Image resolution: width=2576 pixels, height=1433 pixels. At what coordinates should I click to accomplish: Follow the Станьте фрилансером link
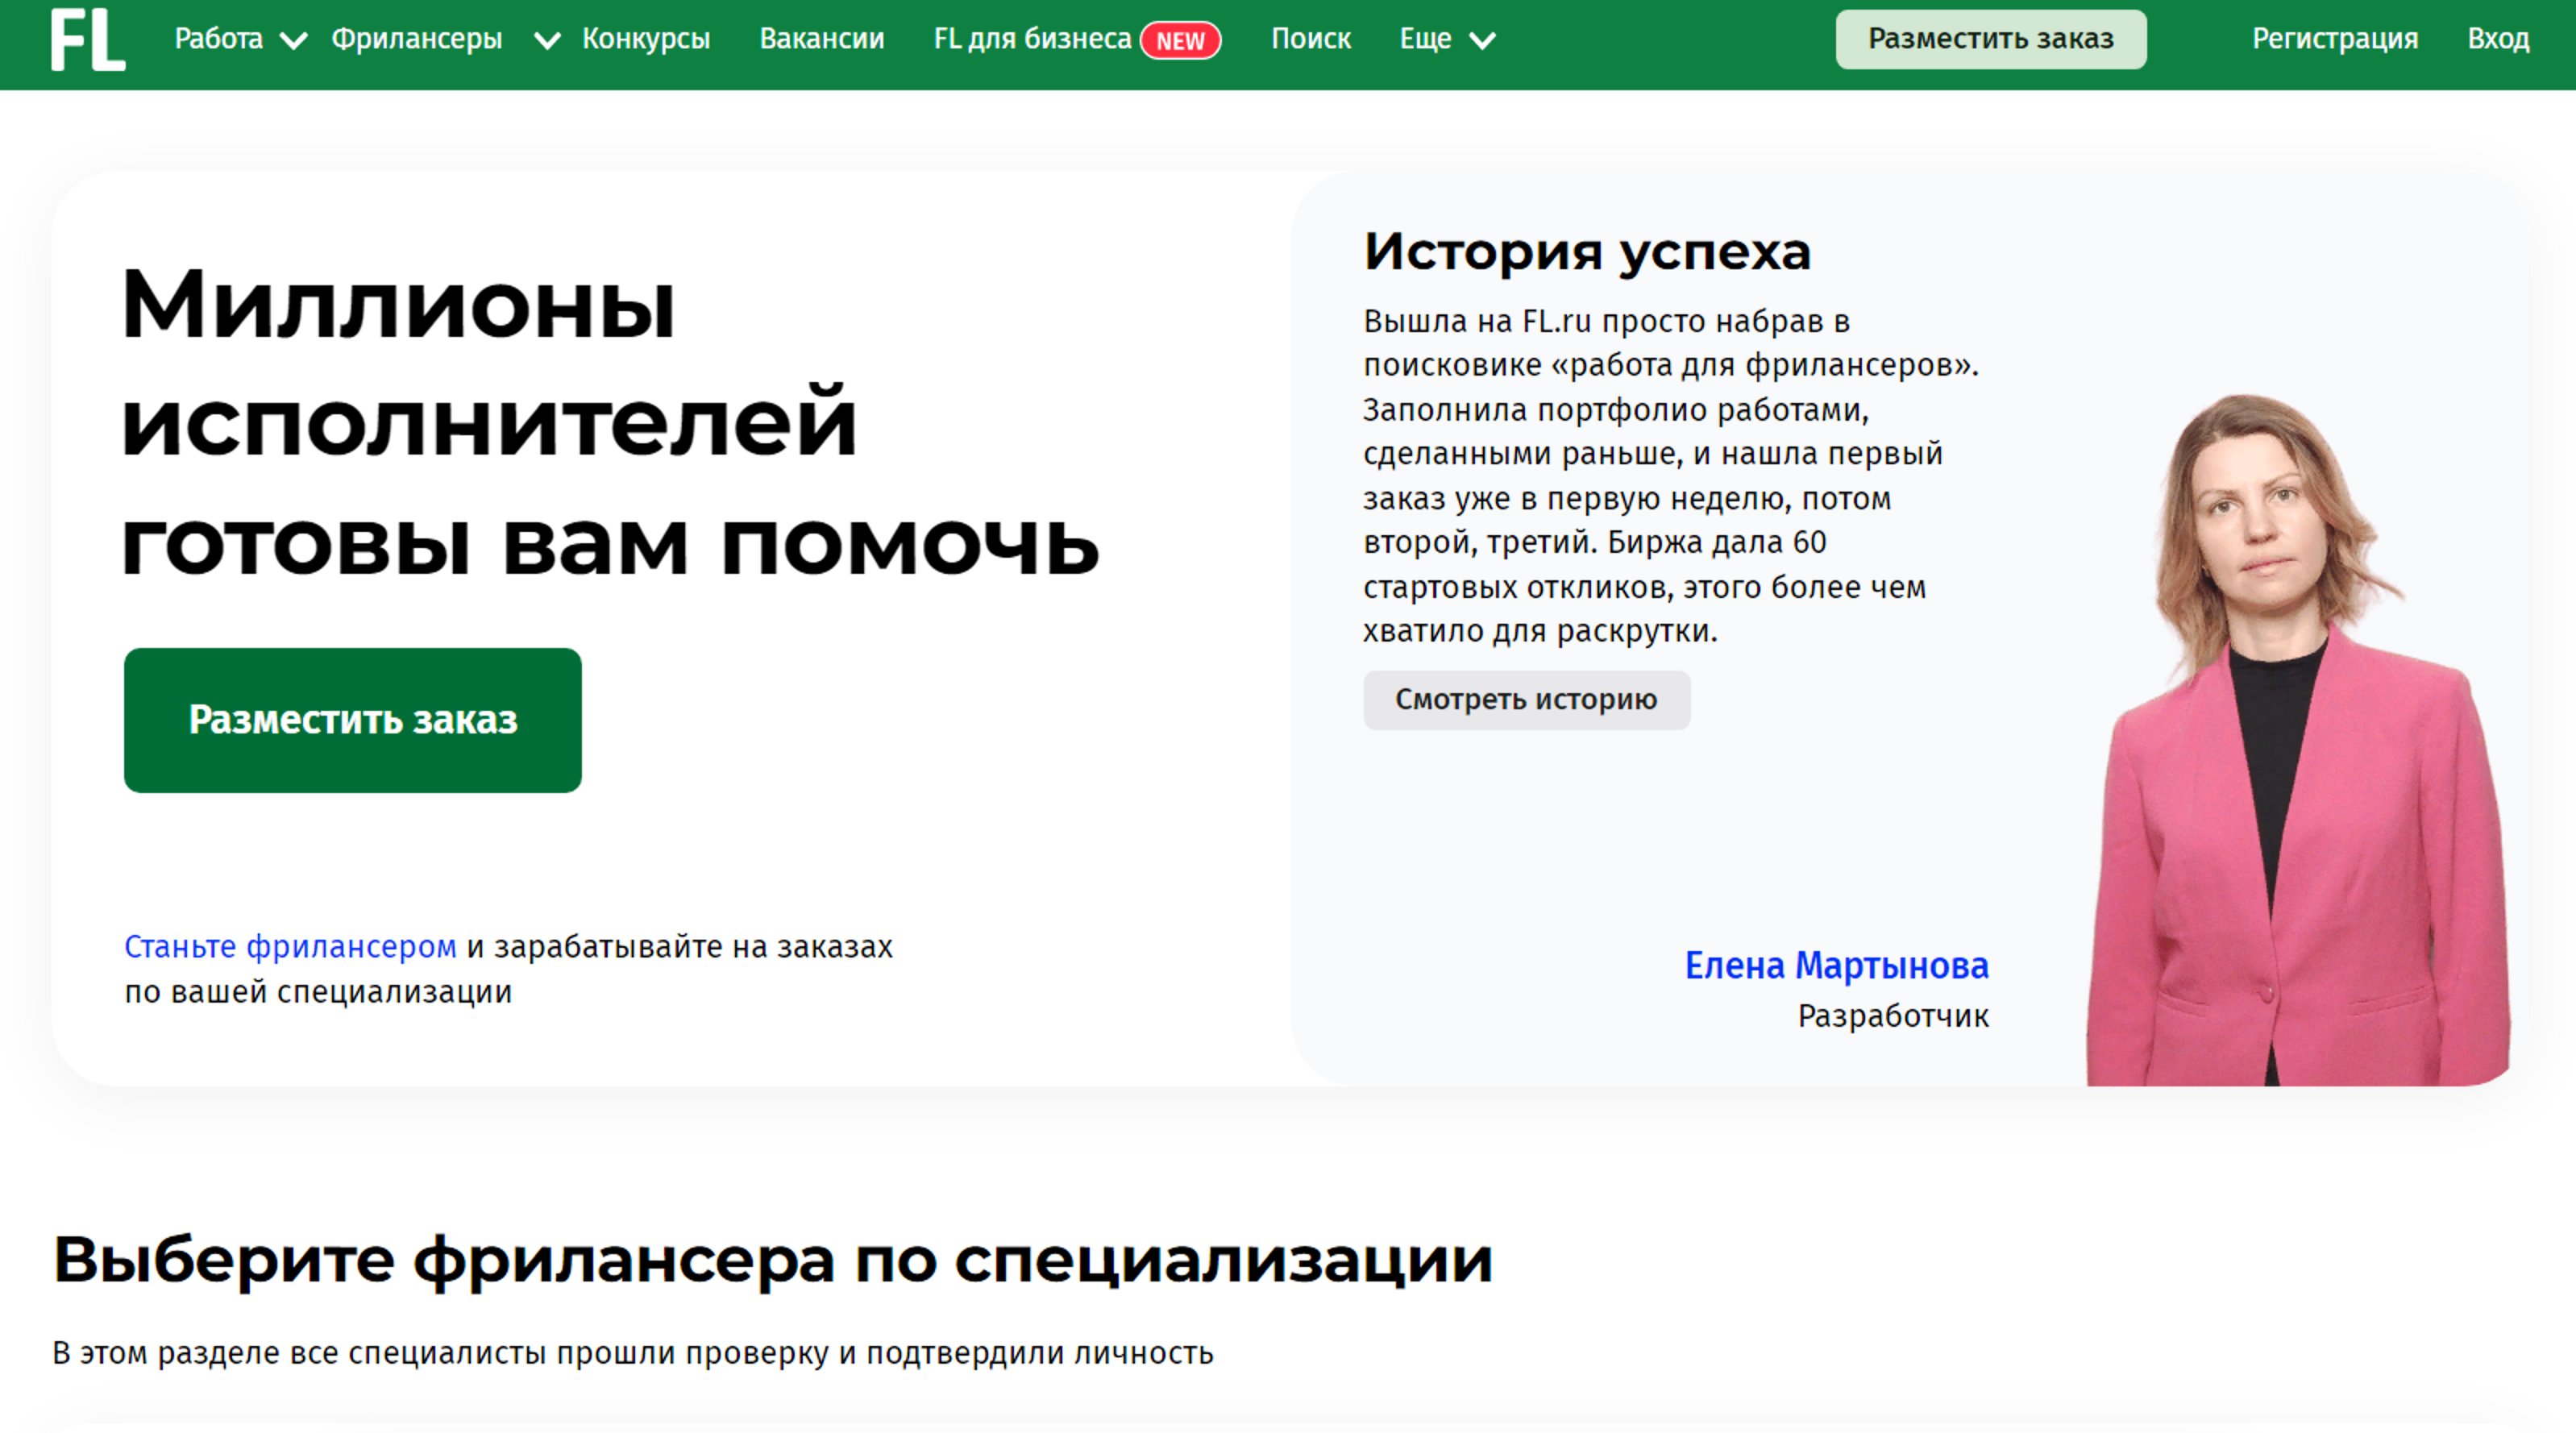coord(290,946)
